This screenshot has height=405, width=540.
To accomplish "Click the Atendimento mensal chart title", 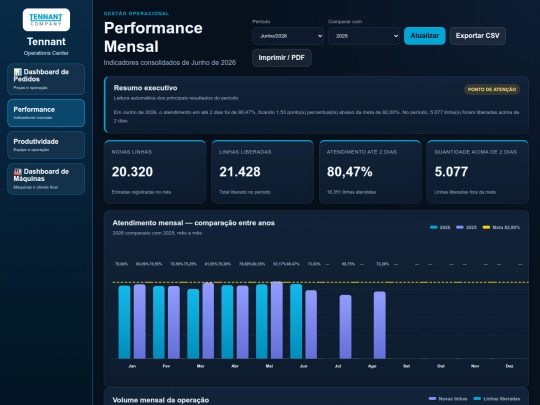I will tap(194, 223).
